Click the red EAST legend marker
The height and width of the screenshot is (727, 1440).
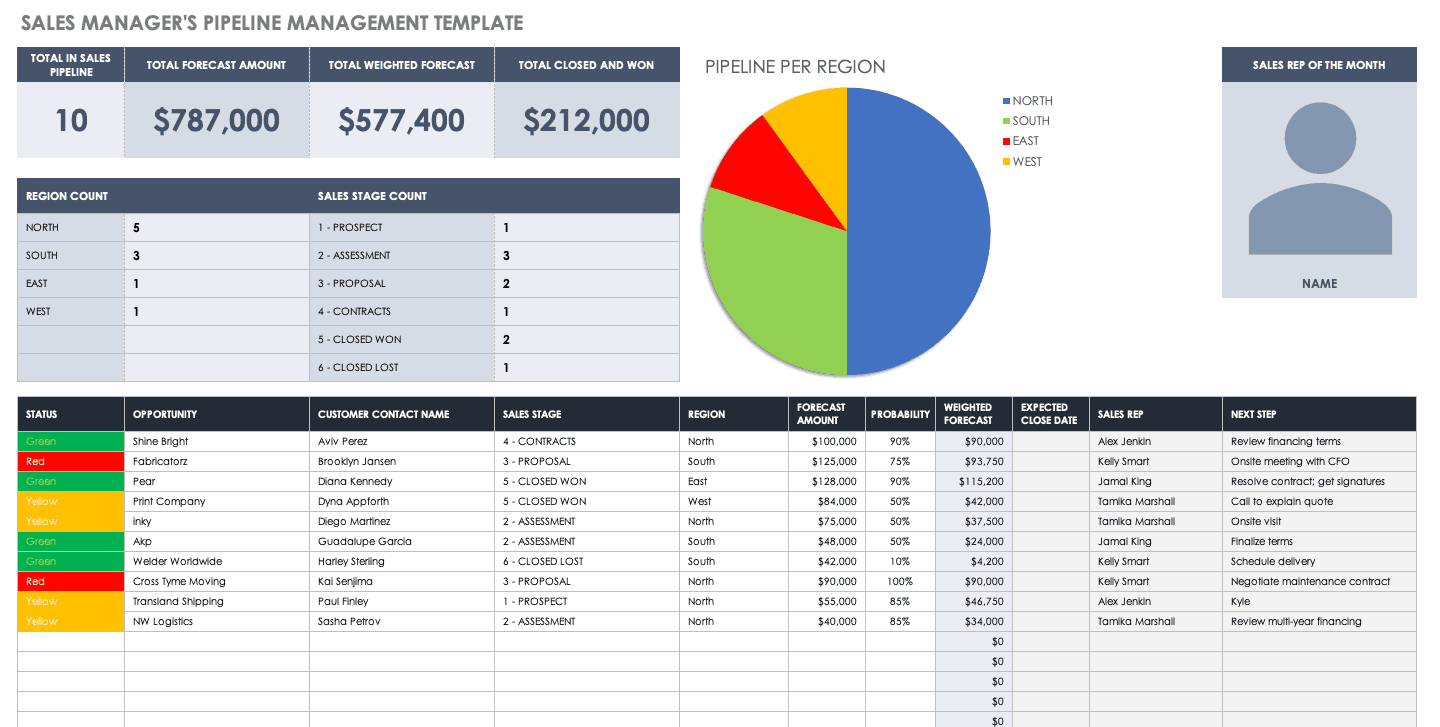coord(1006,142)
